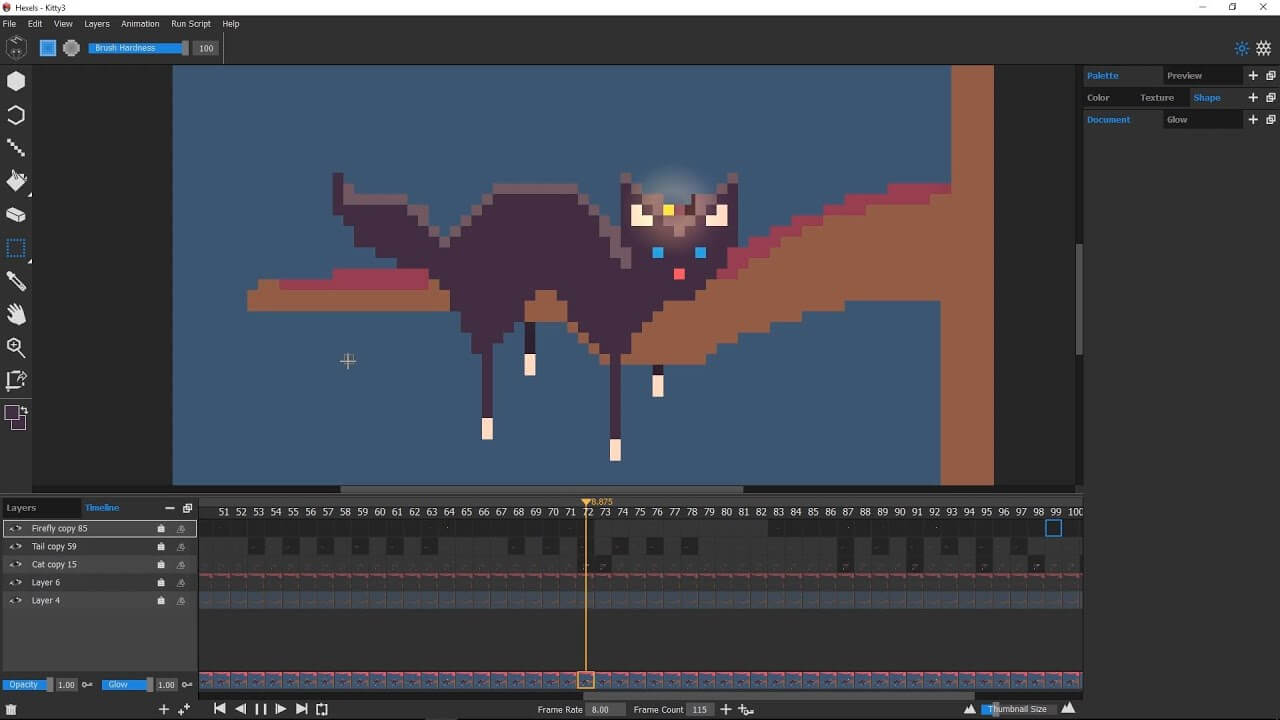1280x720 pixels.
Task: Click the layer Opacity slider
Action: [x=28, y=685]
